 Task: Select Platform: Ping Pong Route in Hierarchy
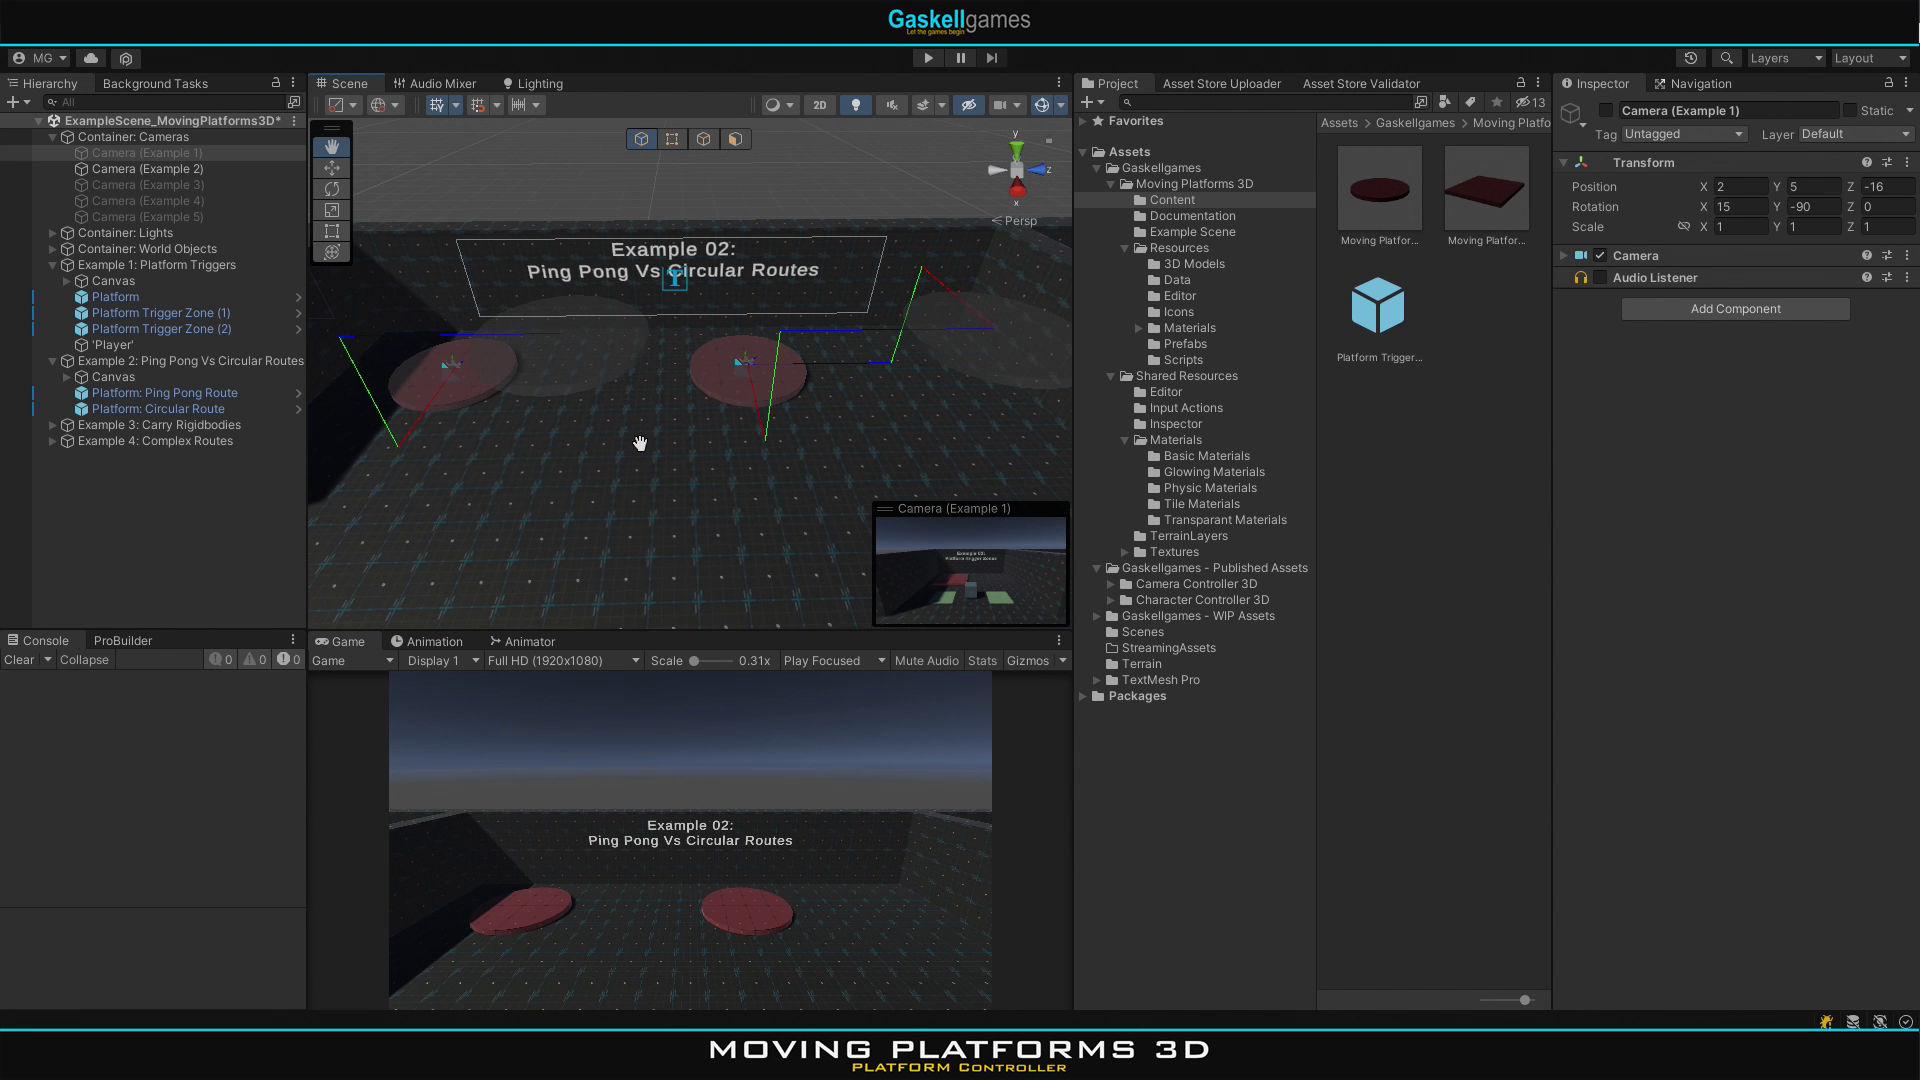pos(165,393)
